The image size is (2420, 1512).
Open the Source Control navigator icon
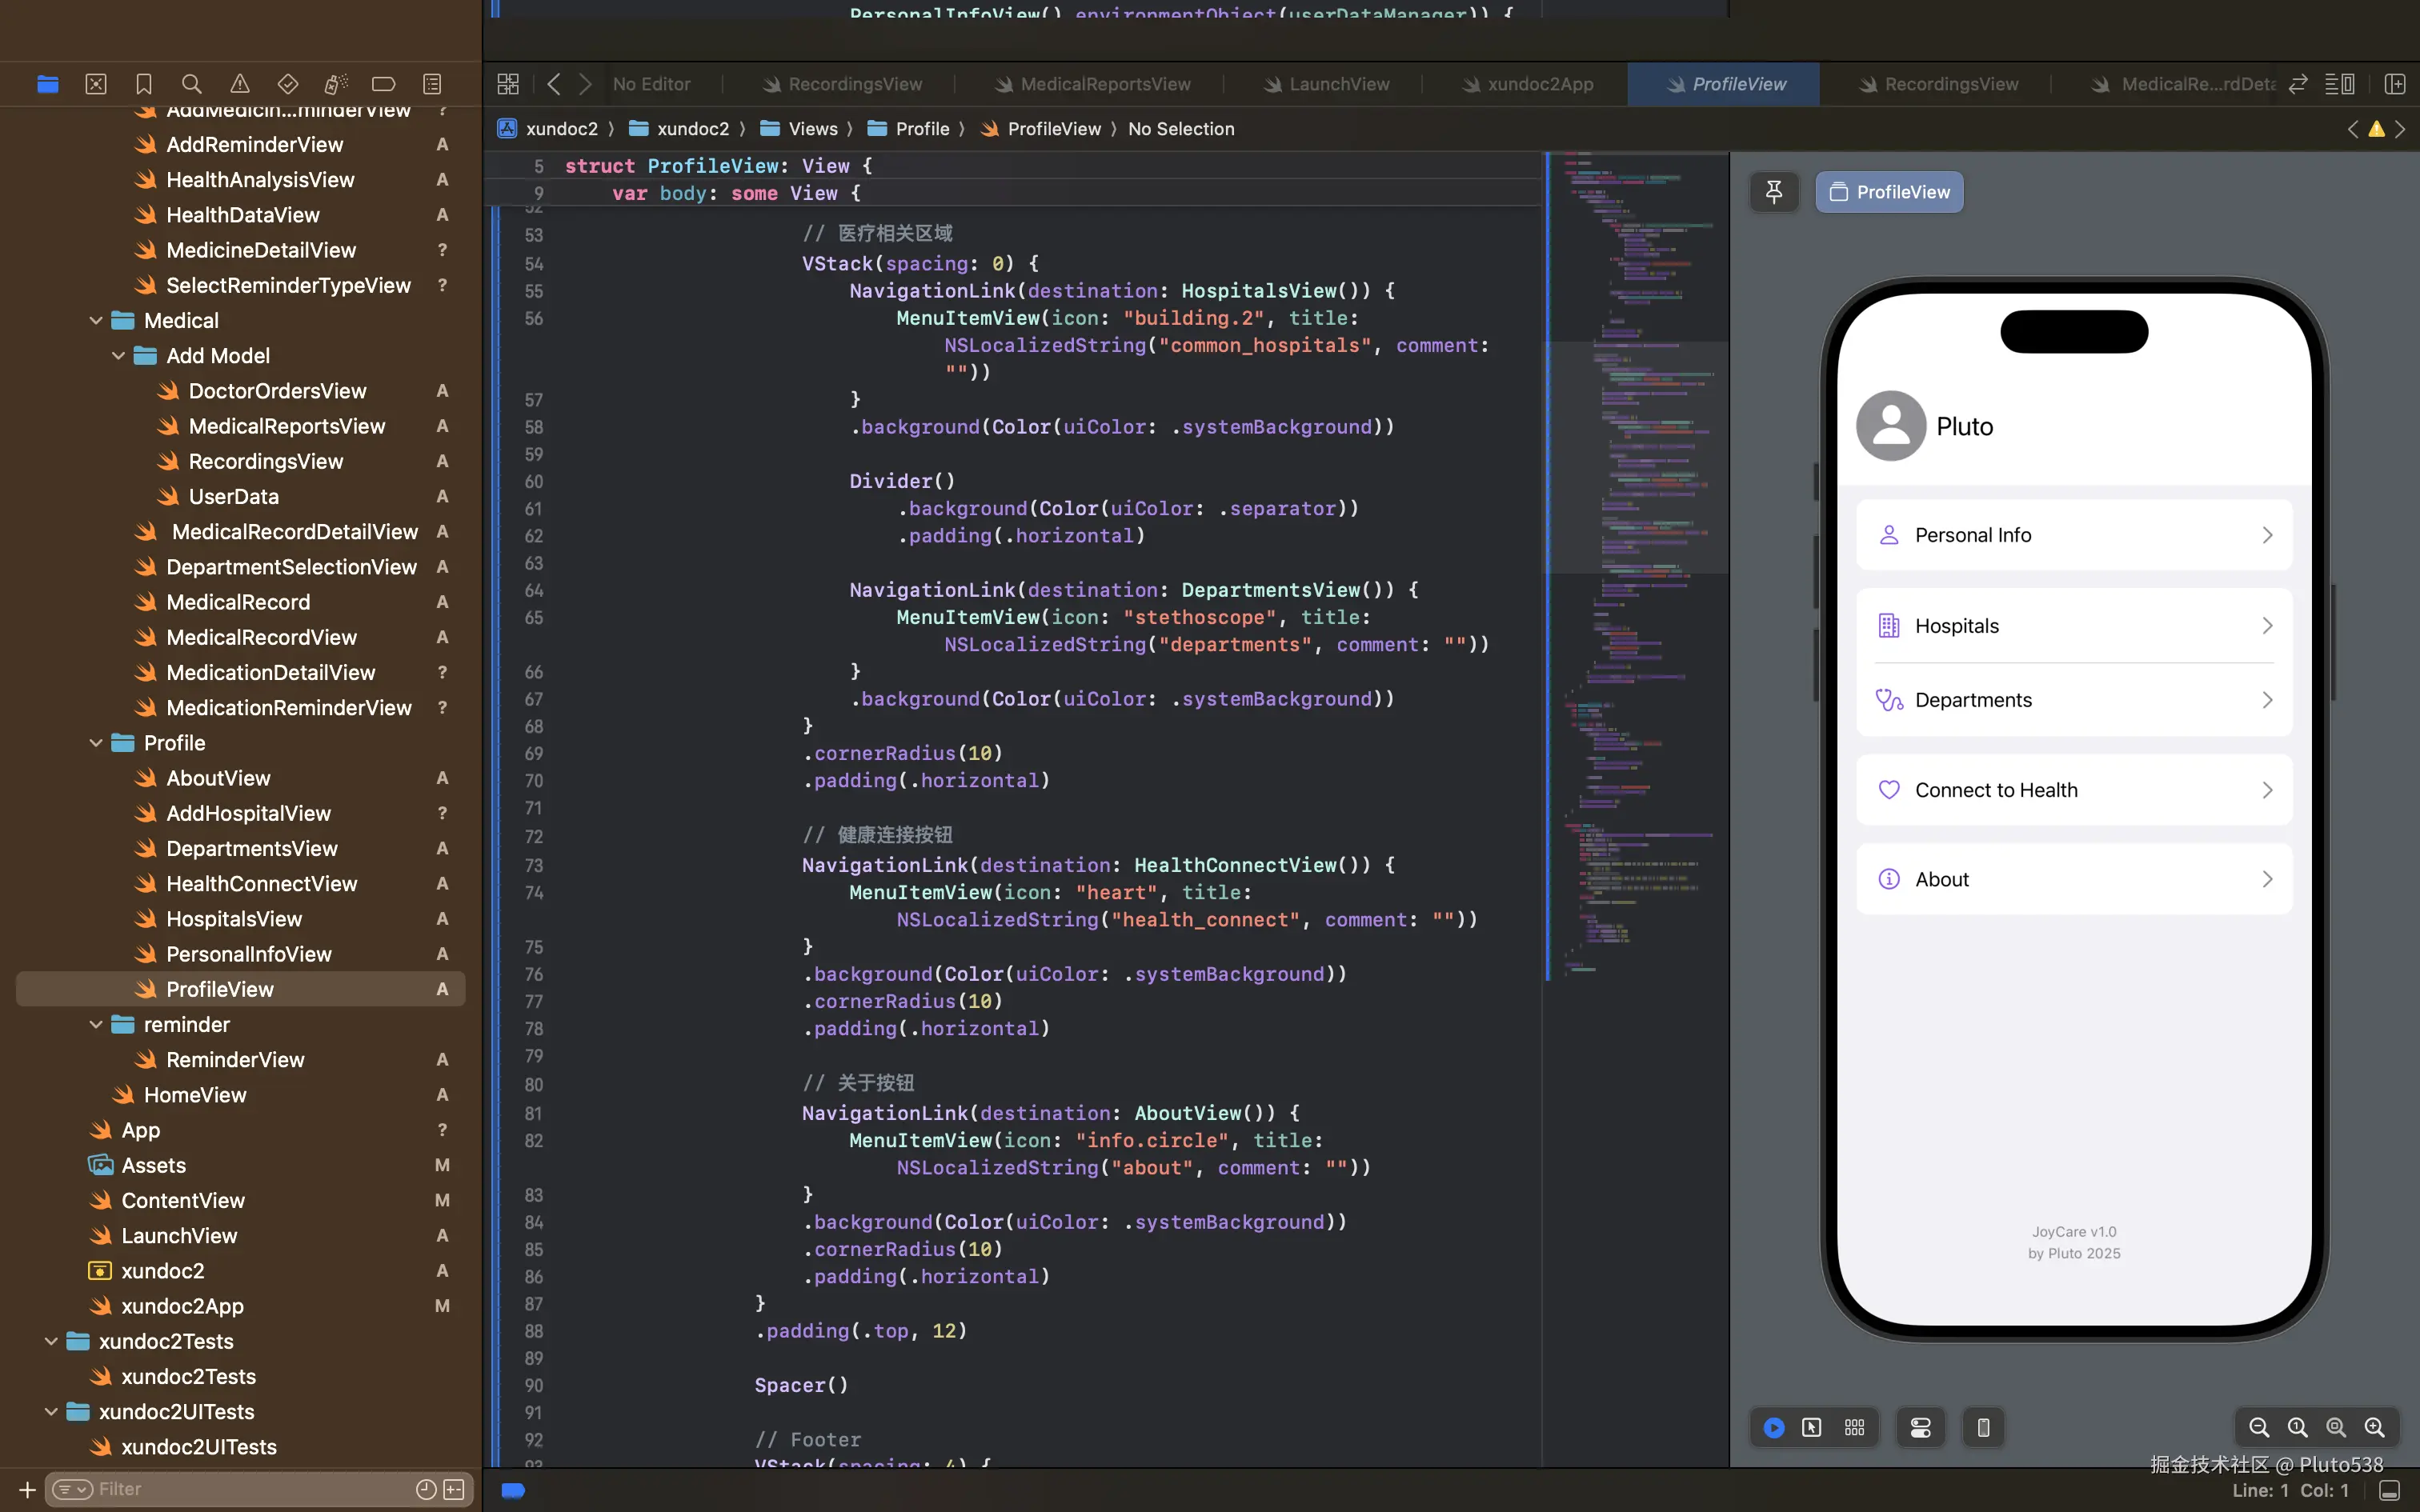tap(96, 84)
